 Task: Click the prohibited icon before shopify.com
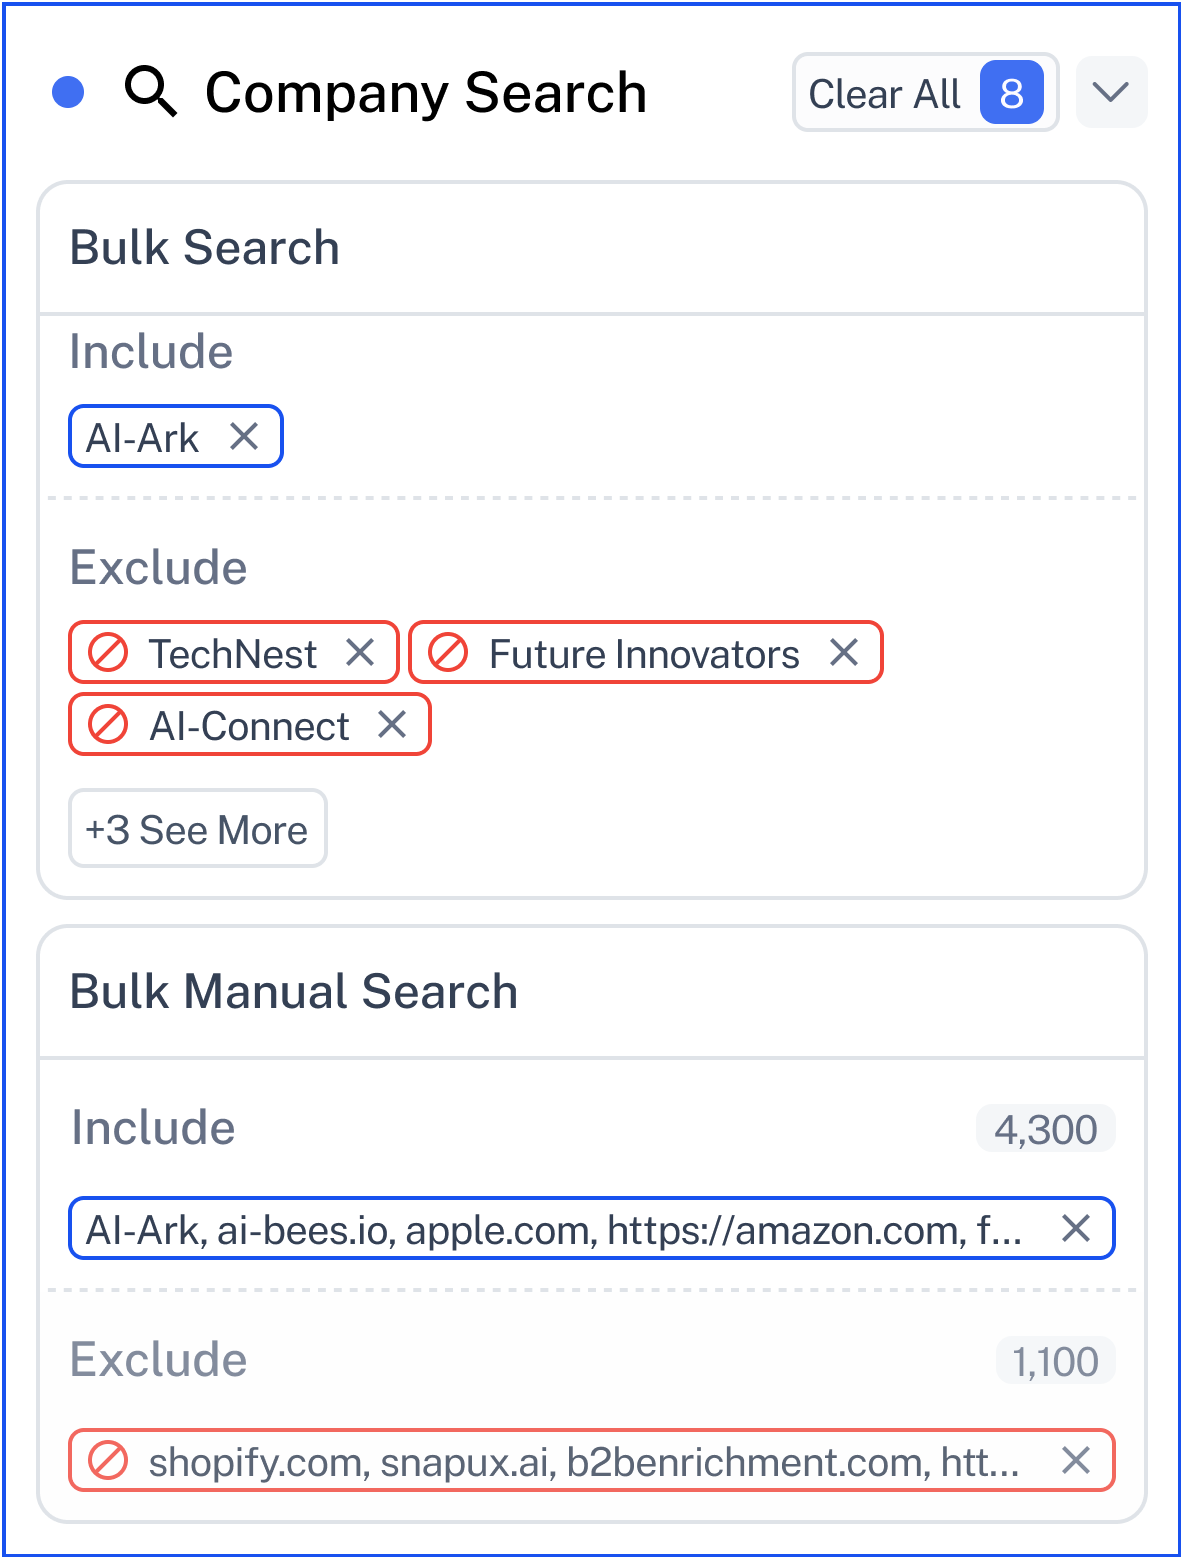click(108, 1460)
